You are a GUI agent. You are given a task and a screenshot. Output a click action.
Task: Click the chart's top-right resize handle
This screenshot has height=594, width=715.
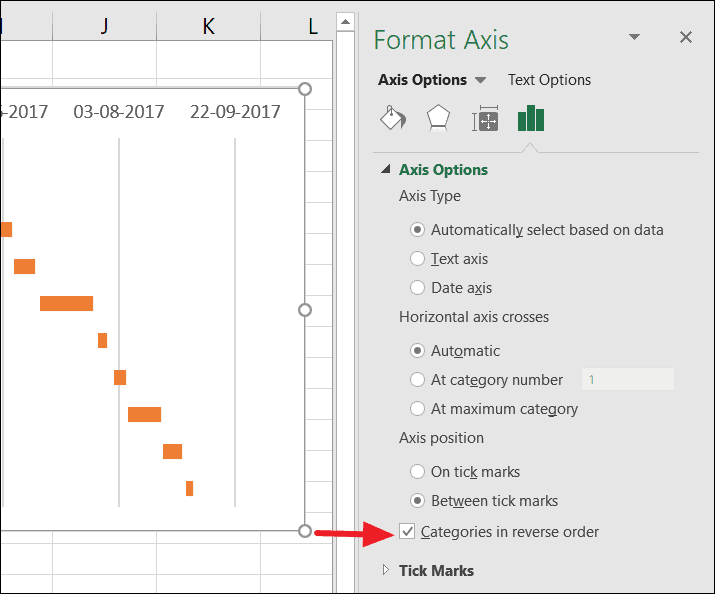(305, 89)
